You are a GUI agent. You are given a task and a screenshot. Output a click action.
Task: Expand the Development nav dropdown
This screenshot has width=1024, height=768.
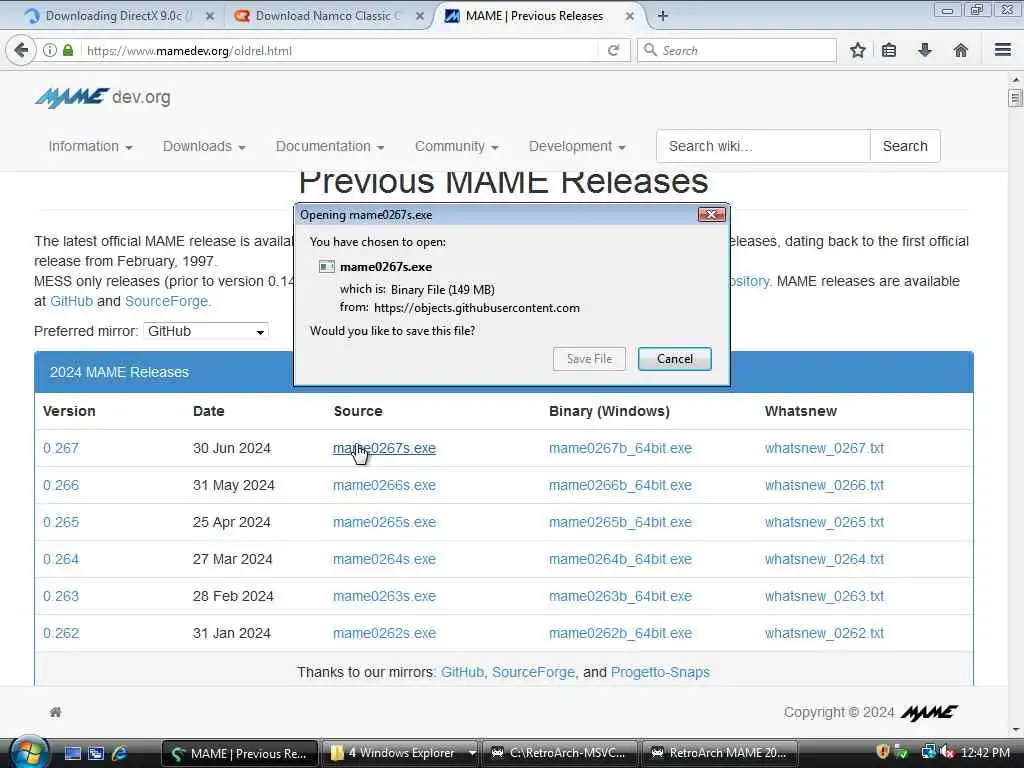click(x=577, y=146)
